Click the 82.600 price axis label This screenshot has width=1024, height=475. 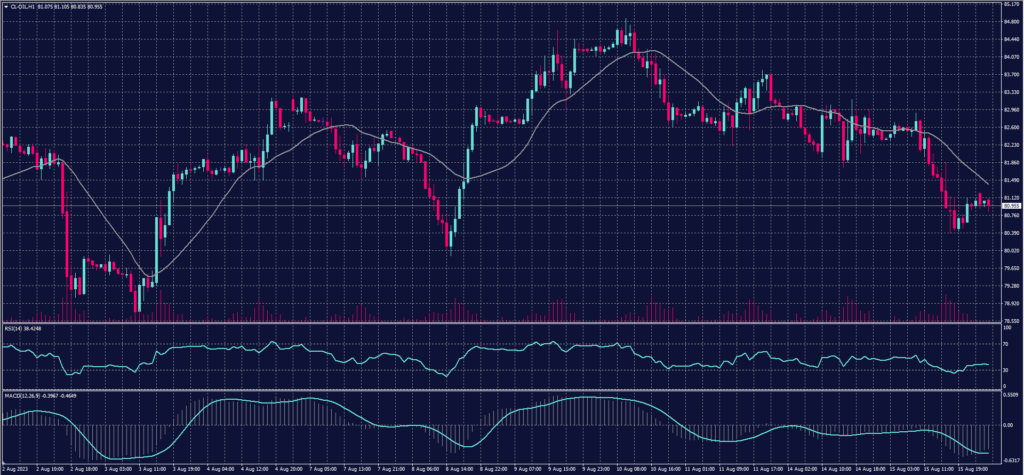1009,127
